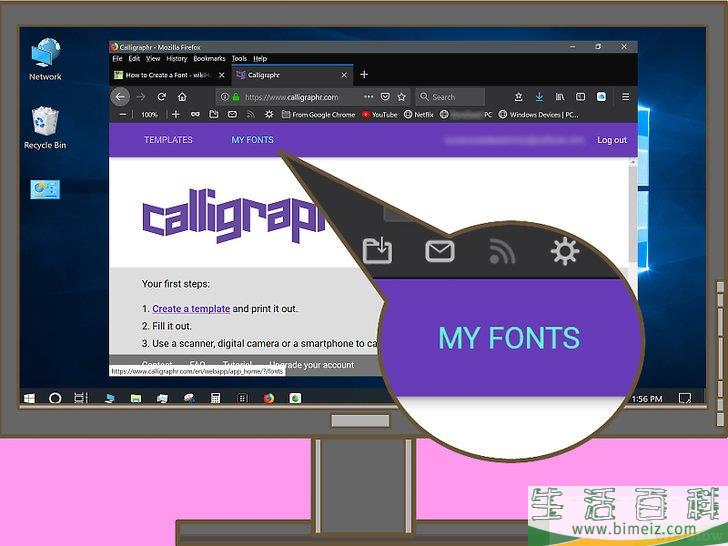
Task: Open the View menu
Action: [x=153, y=58]
